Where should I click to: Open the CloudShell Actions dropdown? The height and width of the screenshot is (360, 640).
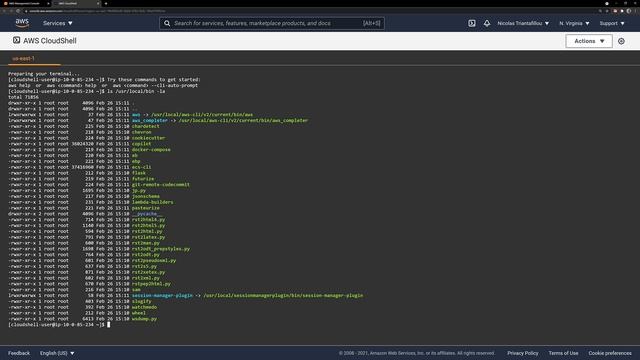click(x=589, y=41)
